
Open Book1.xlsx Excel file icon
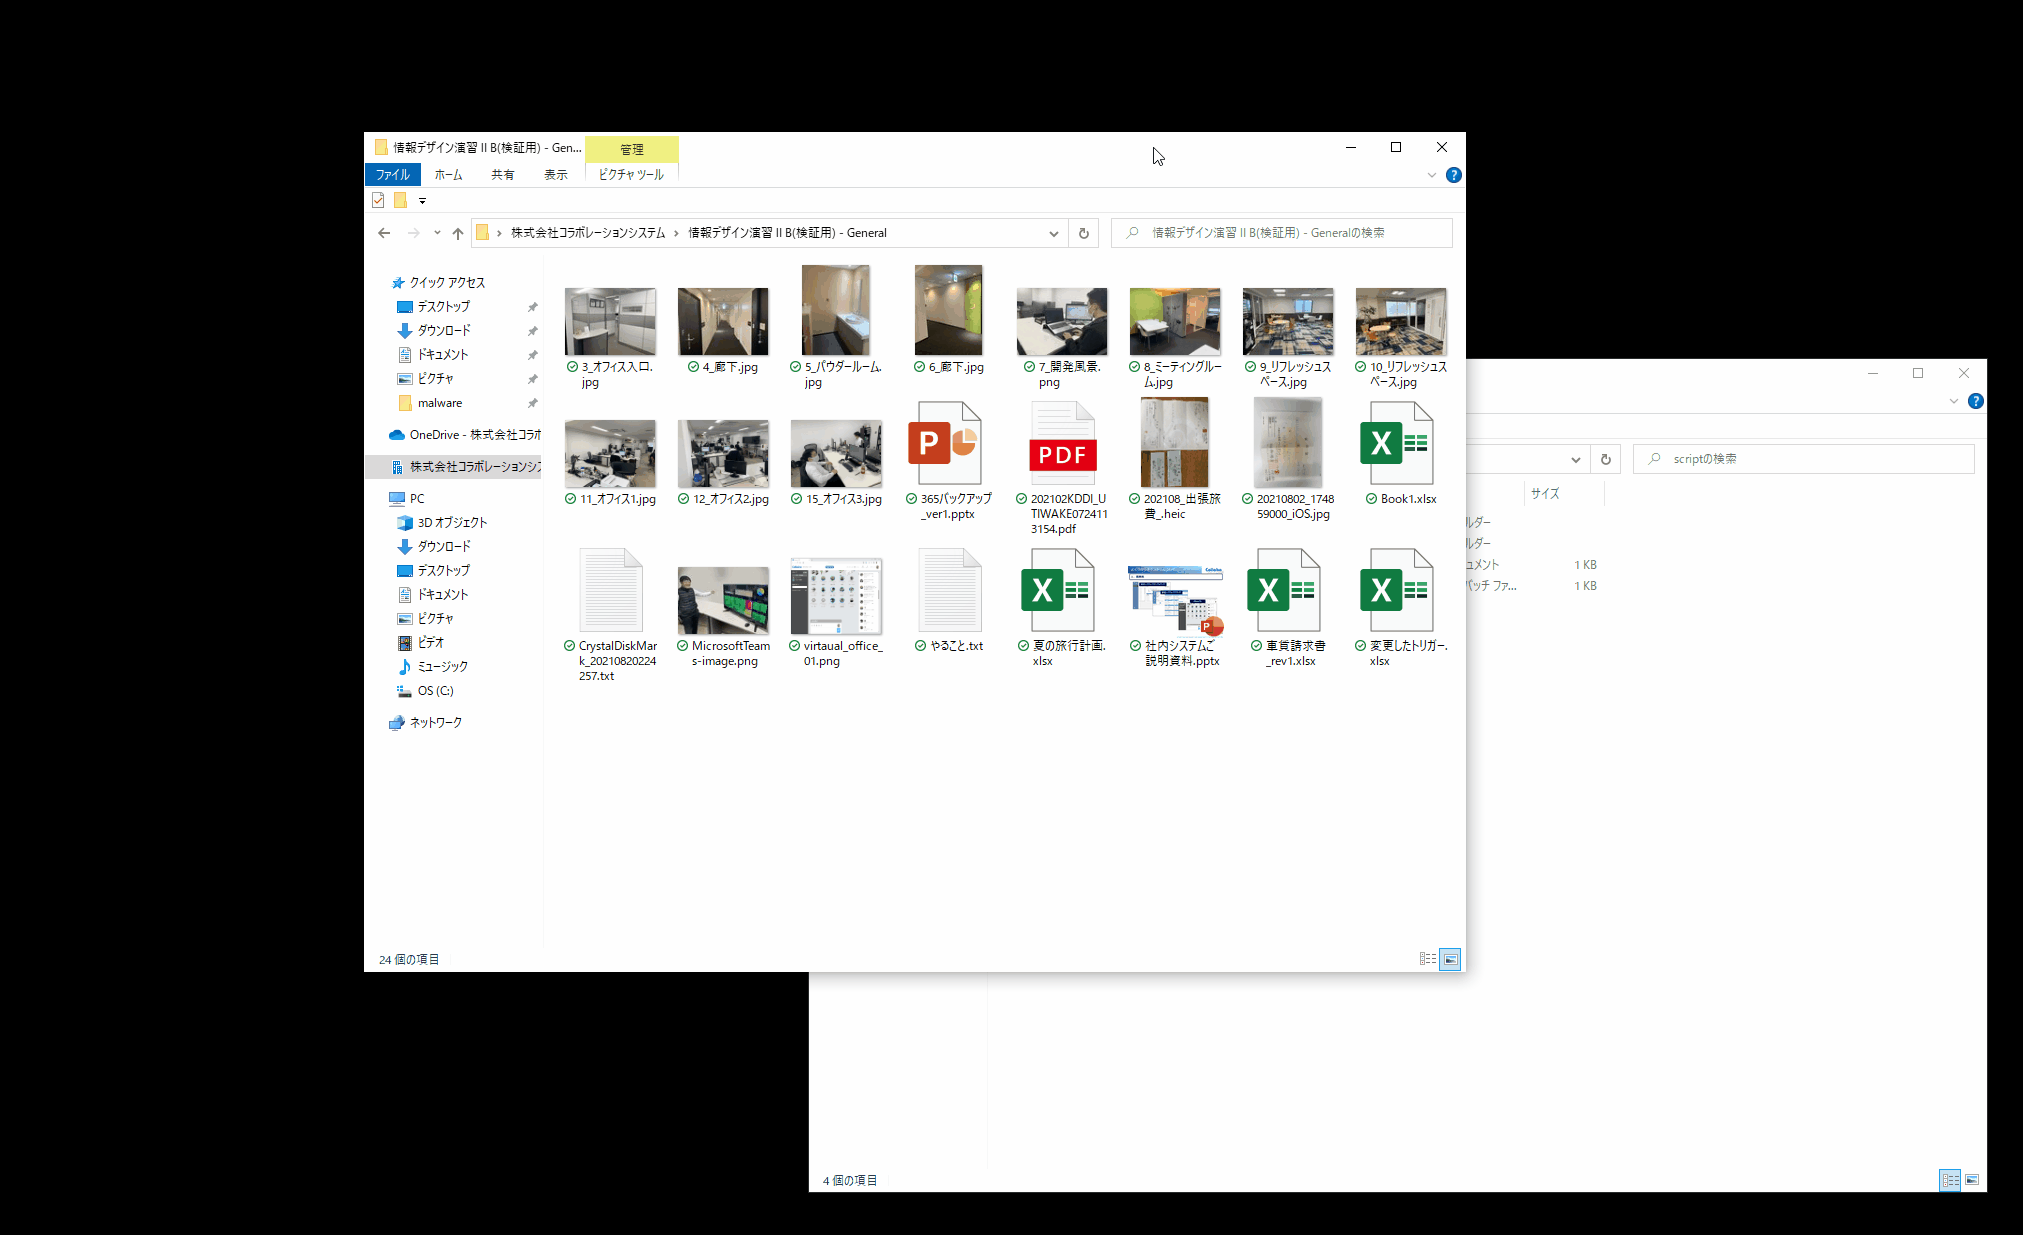click(1397, 445)
